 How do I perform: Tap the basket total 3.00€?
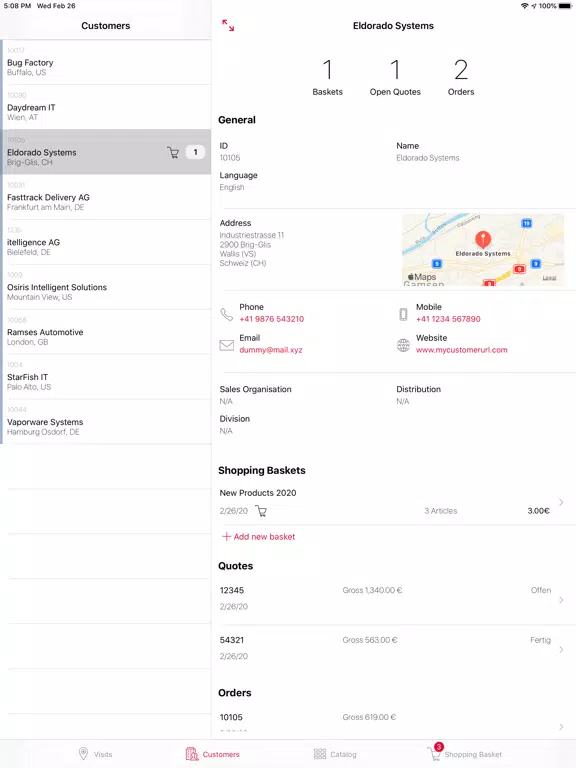pyautogui.click(x=538, y=511)
